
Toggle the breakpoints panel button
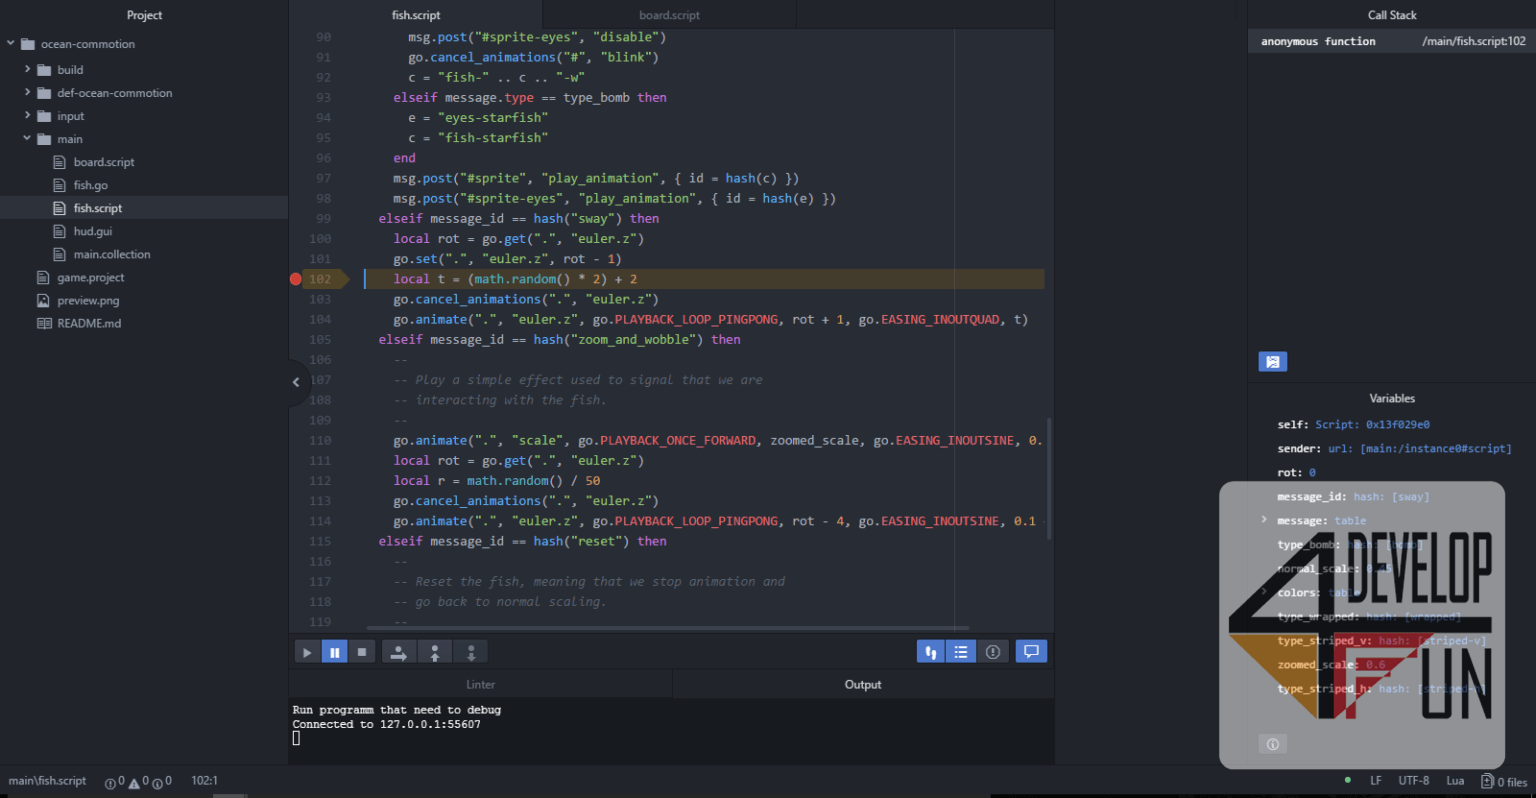click(x=992, y=652)
